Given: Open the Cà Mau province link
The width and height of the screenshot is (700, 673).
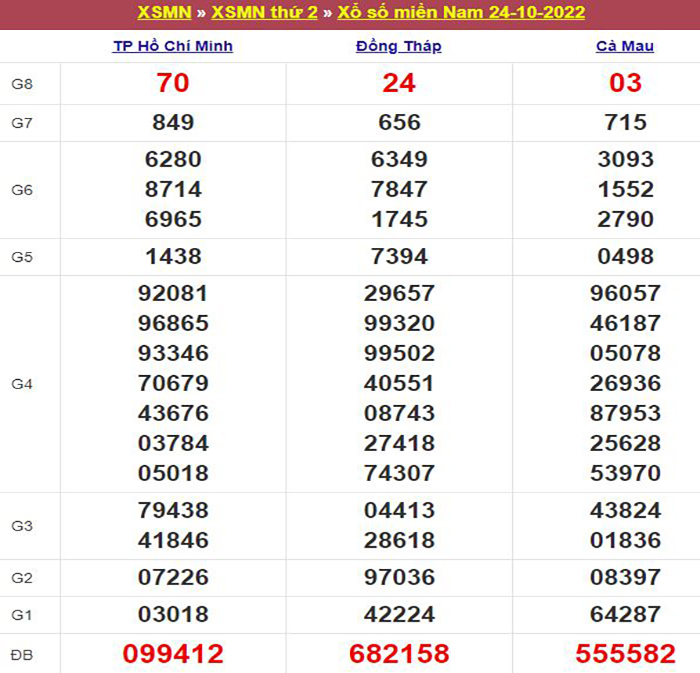Looking at the screenshot, I should click(625, 46).
